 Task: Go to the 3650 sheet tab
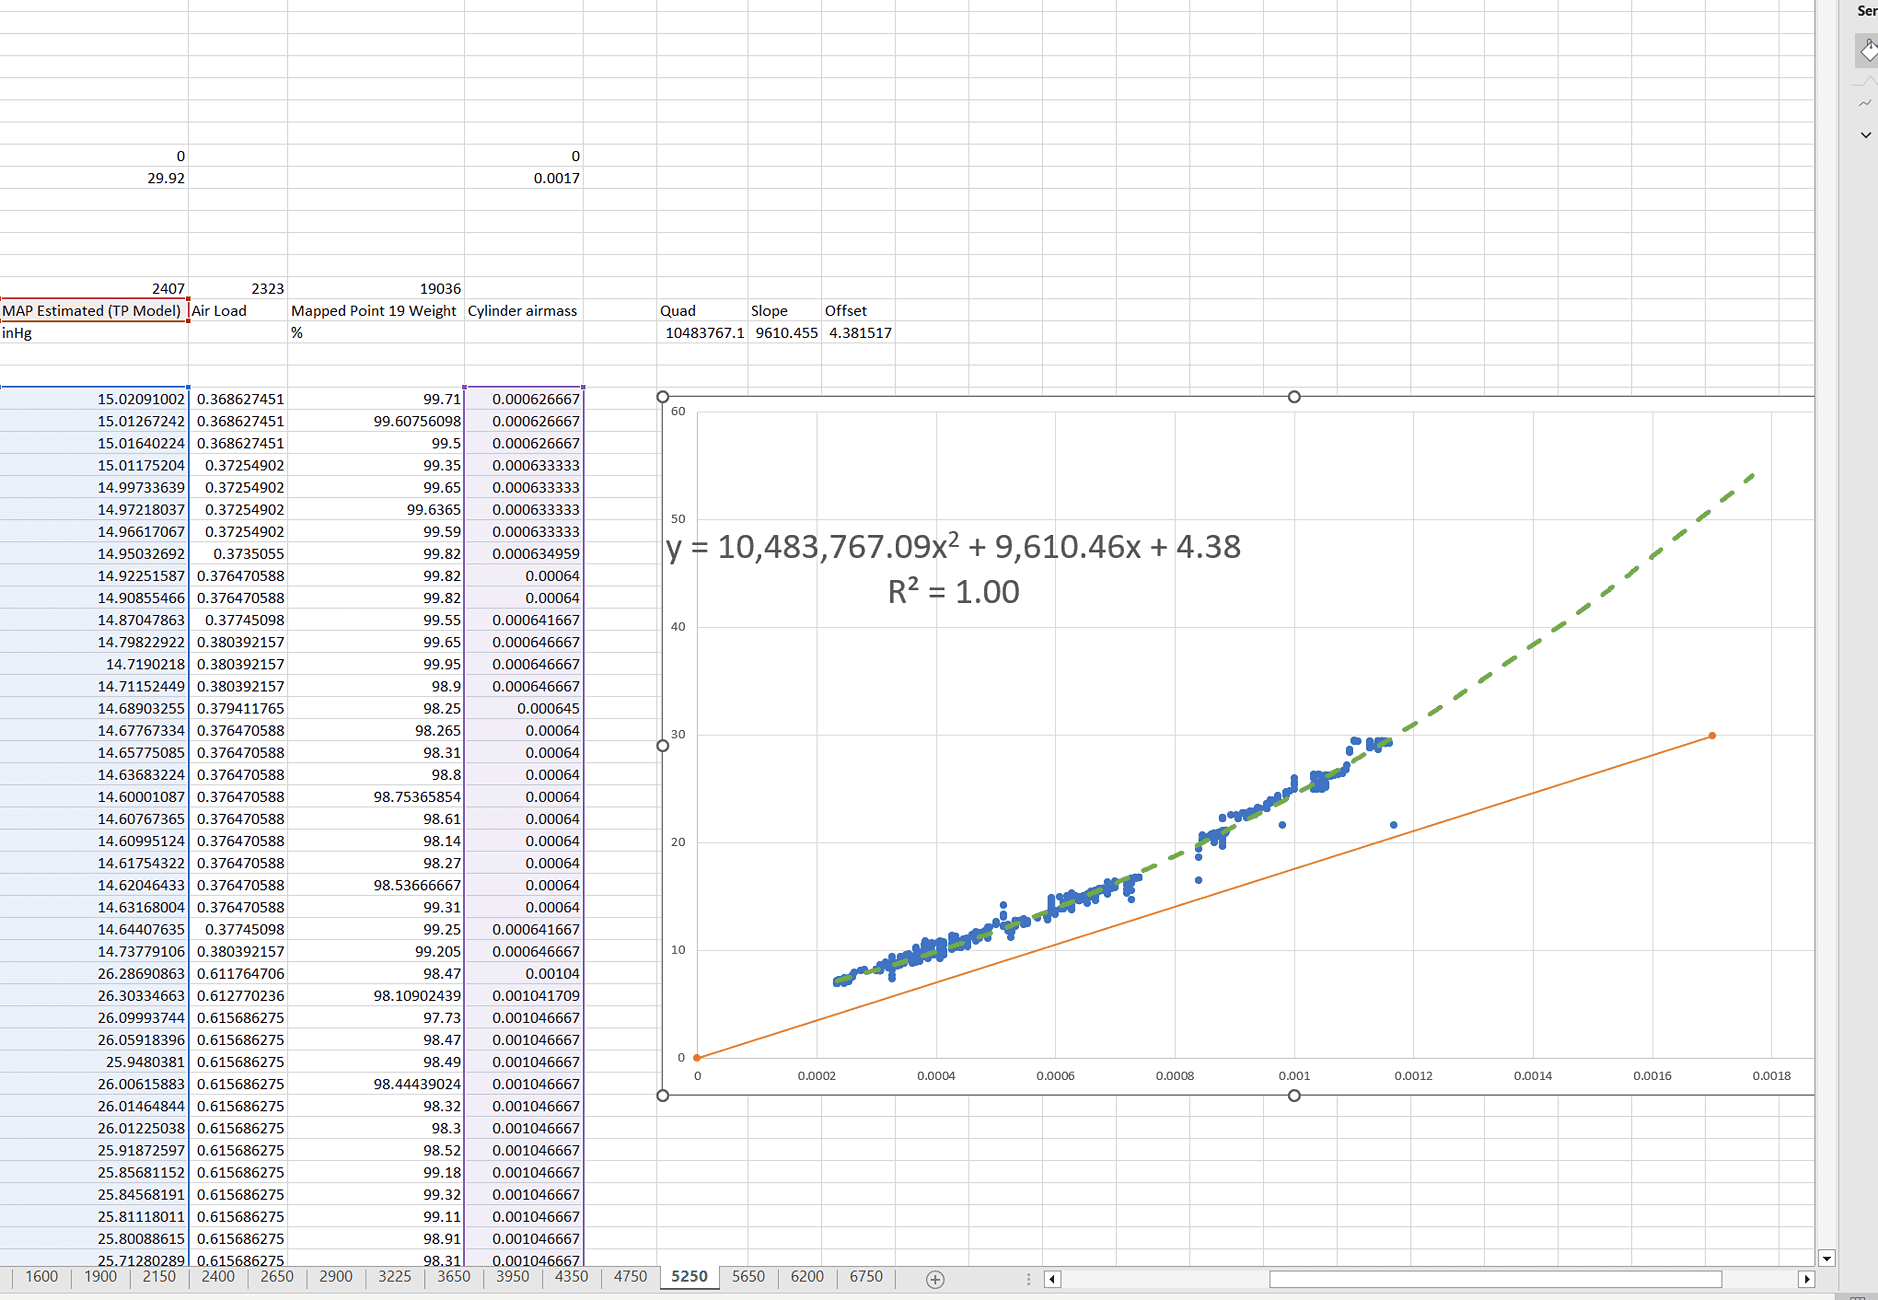pyautogui.click(x=454, y=1277)
